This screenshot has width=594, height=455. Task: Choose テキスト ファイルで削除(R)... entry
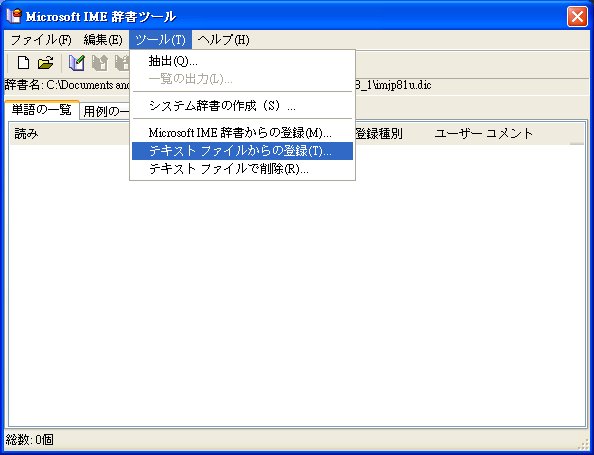242,169
